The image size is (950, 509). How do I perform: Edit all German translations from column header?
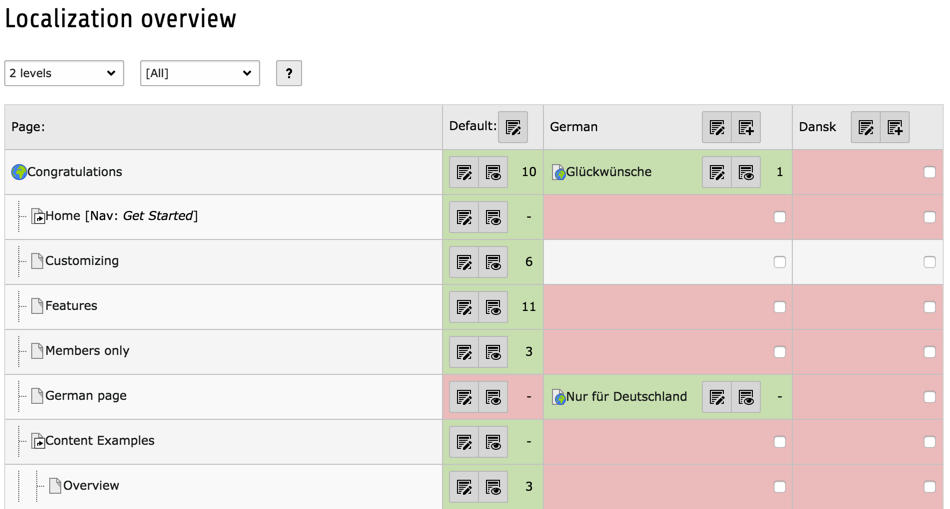pyautogui.click(x=717, y=127)
